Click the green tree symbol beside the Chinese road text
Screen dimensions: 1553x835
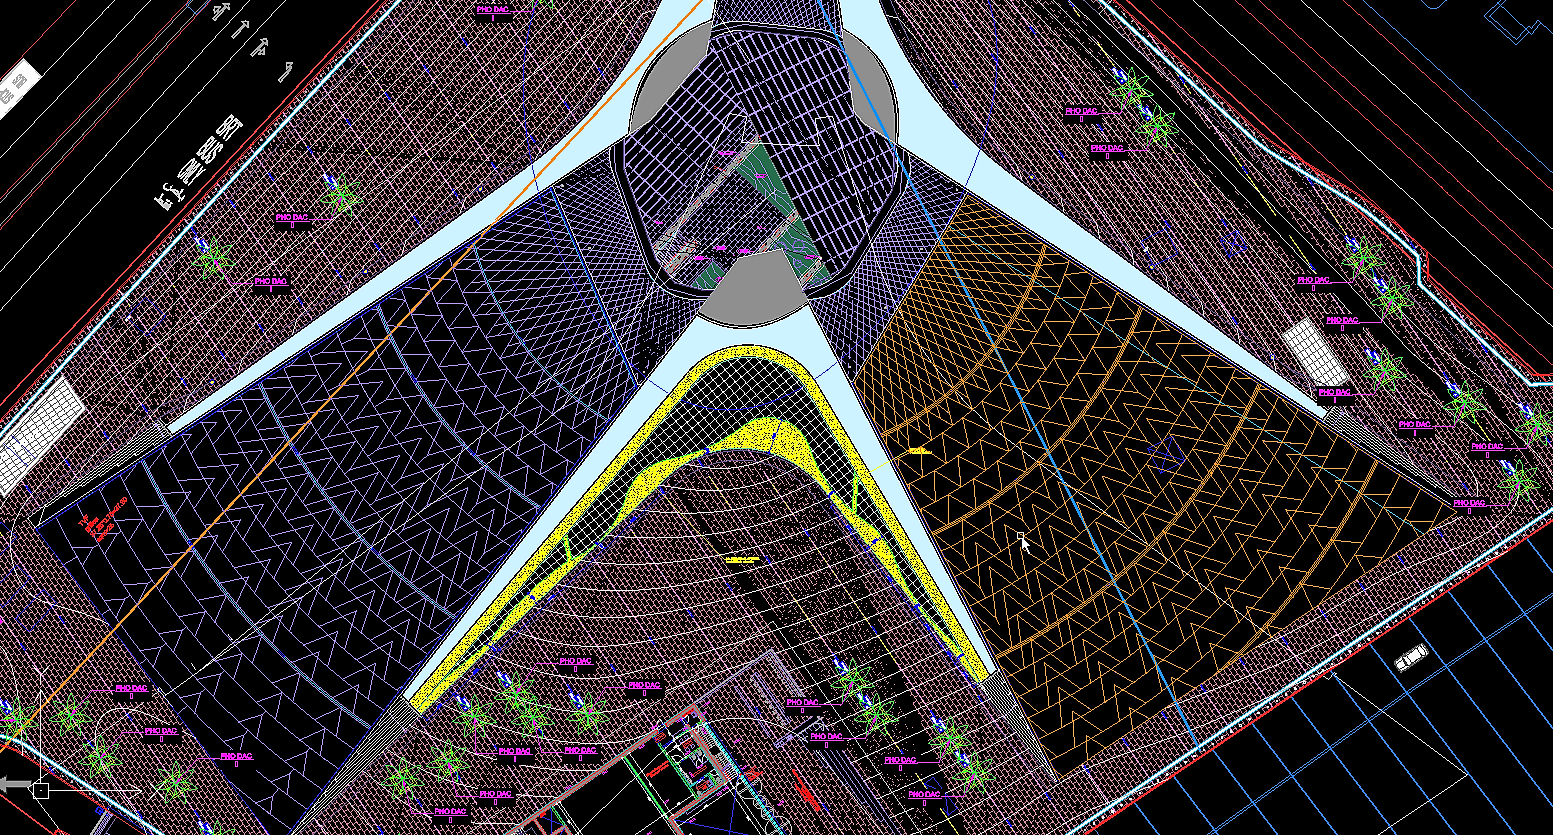pos(341,192)
